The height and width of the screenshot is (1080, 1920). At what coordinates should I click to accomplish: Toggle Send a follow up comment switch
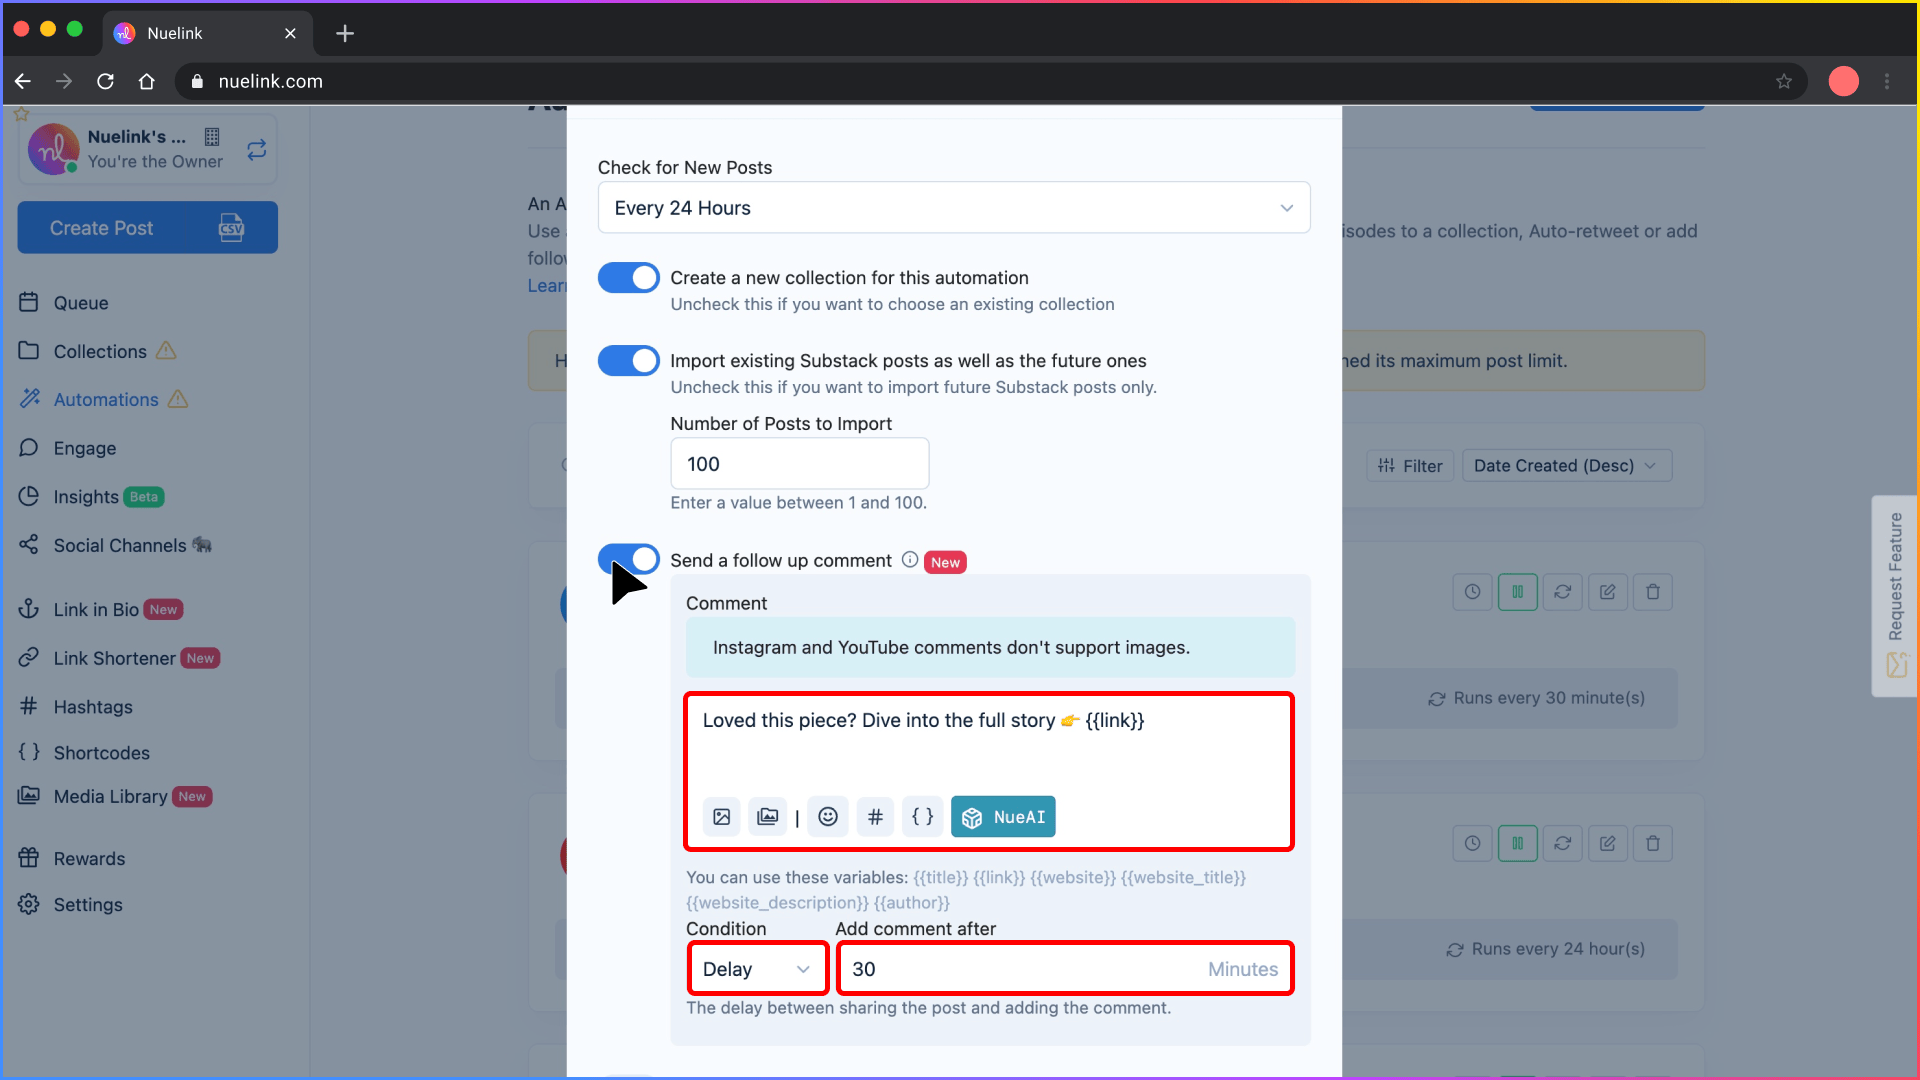pos(628,558)
